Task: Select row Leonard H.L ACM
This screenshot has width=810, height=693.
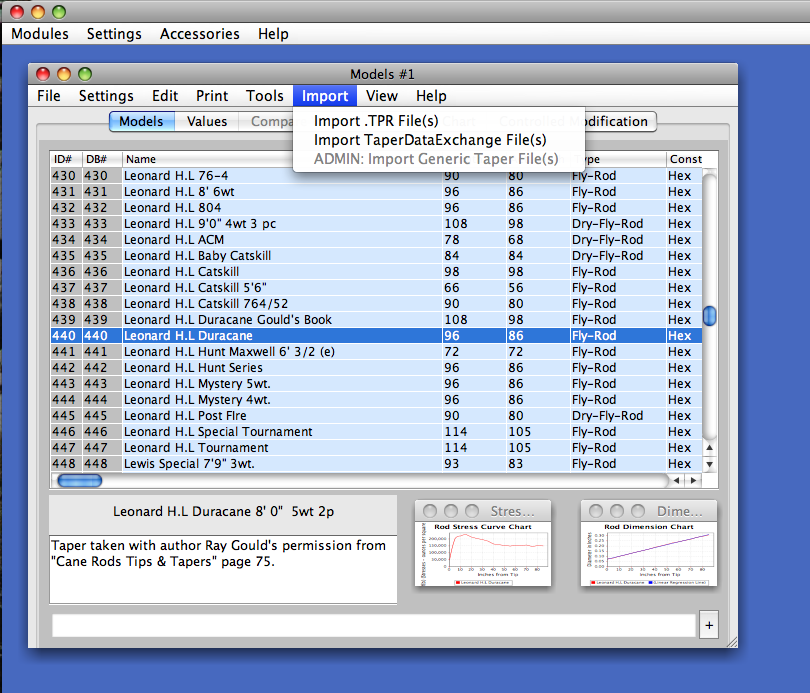Action: pyautogui.click(x=376, y=240)
